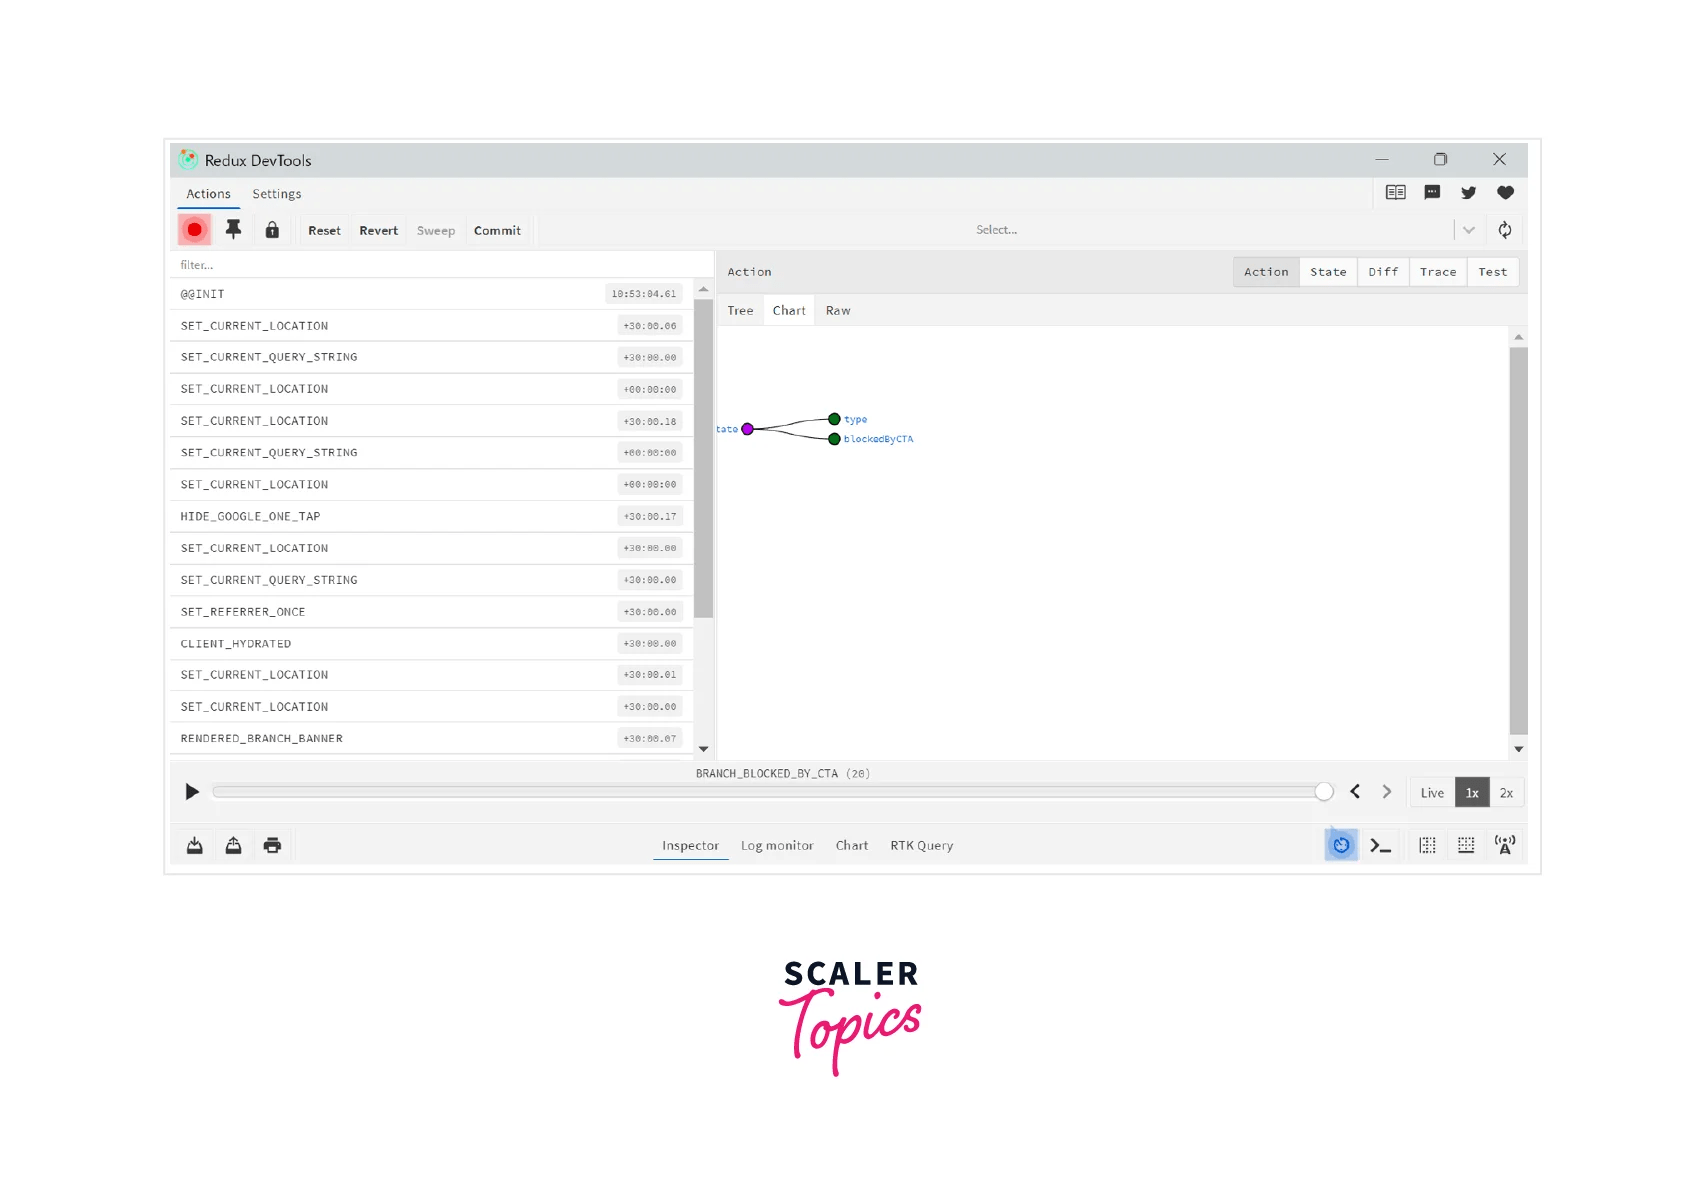Click the pin icon in the toolbar
1706x1180 pixels.
point(233,229)
